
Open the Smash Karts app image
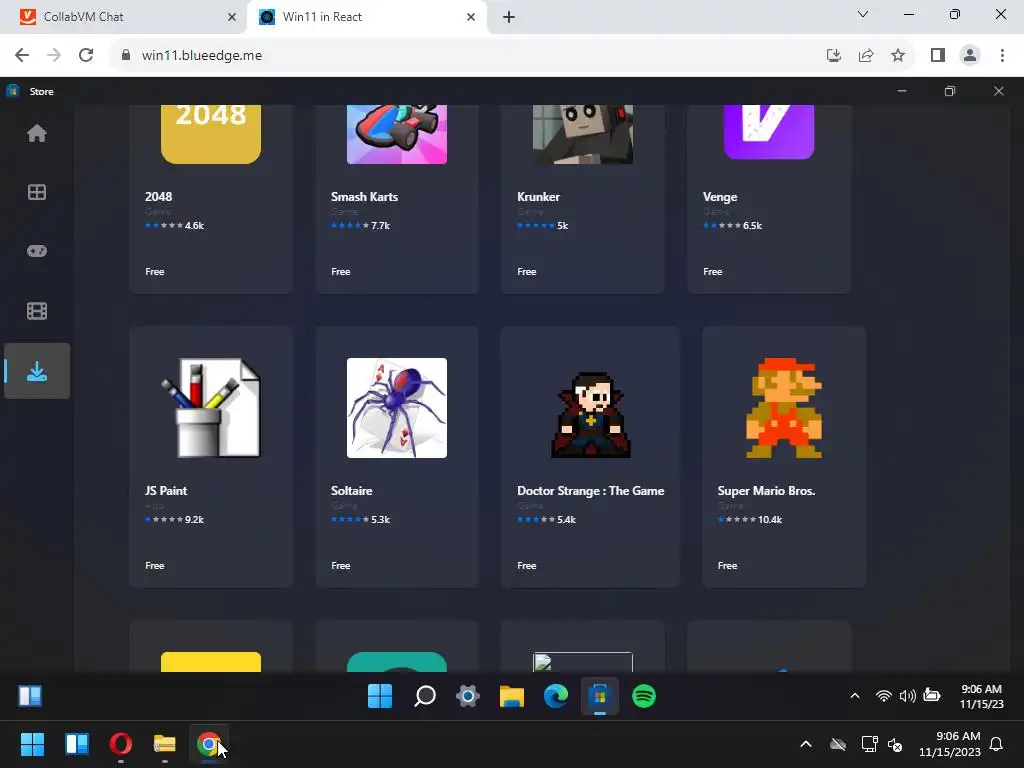[x=397, y=134]
